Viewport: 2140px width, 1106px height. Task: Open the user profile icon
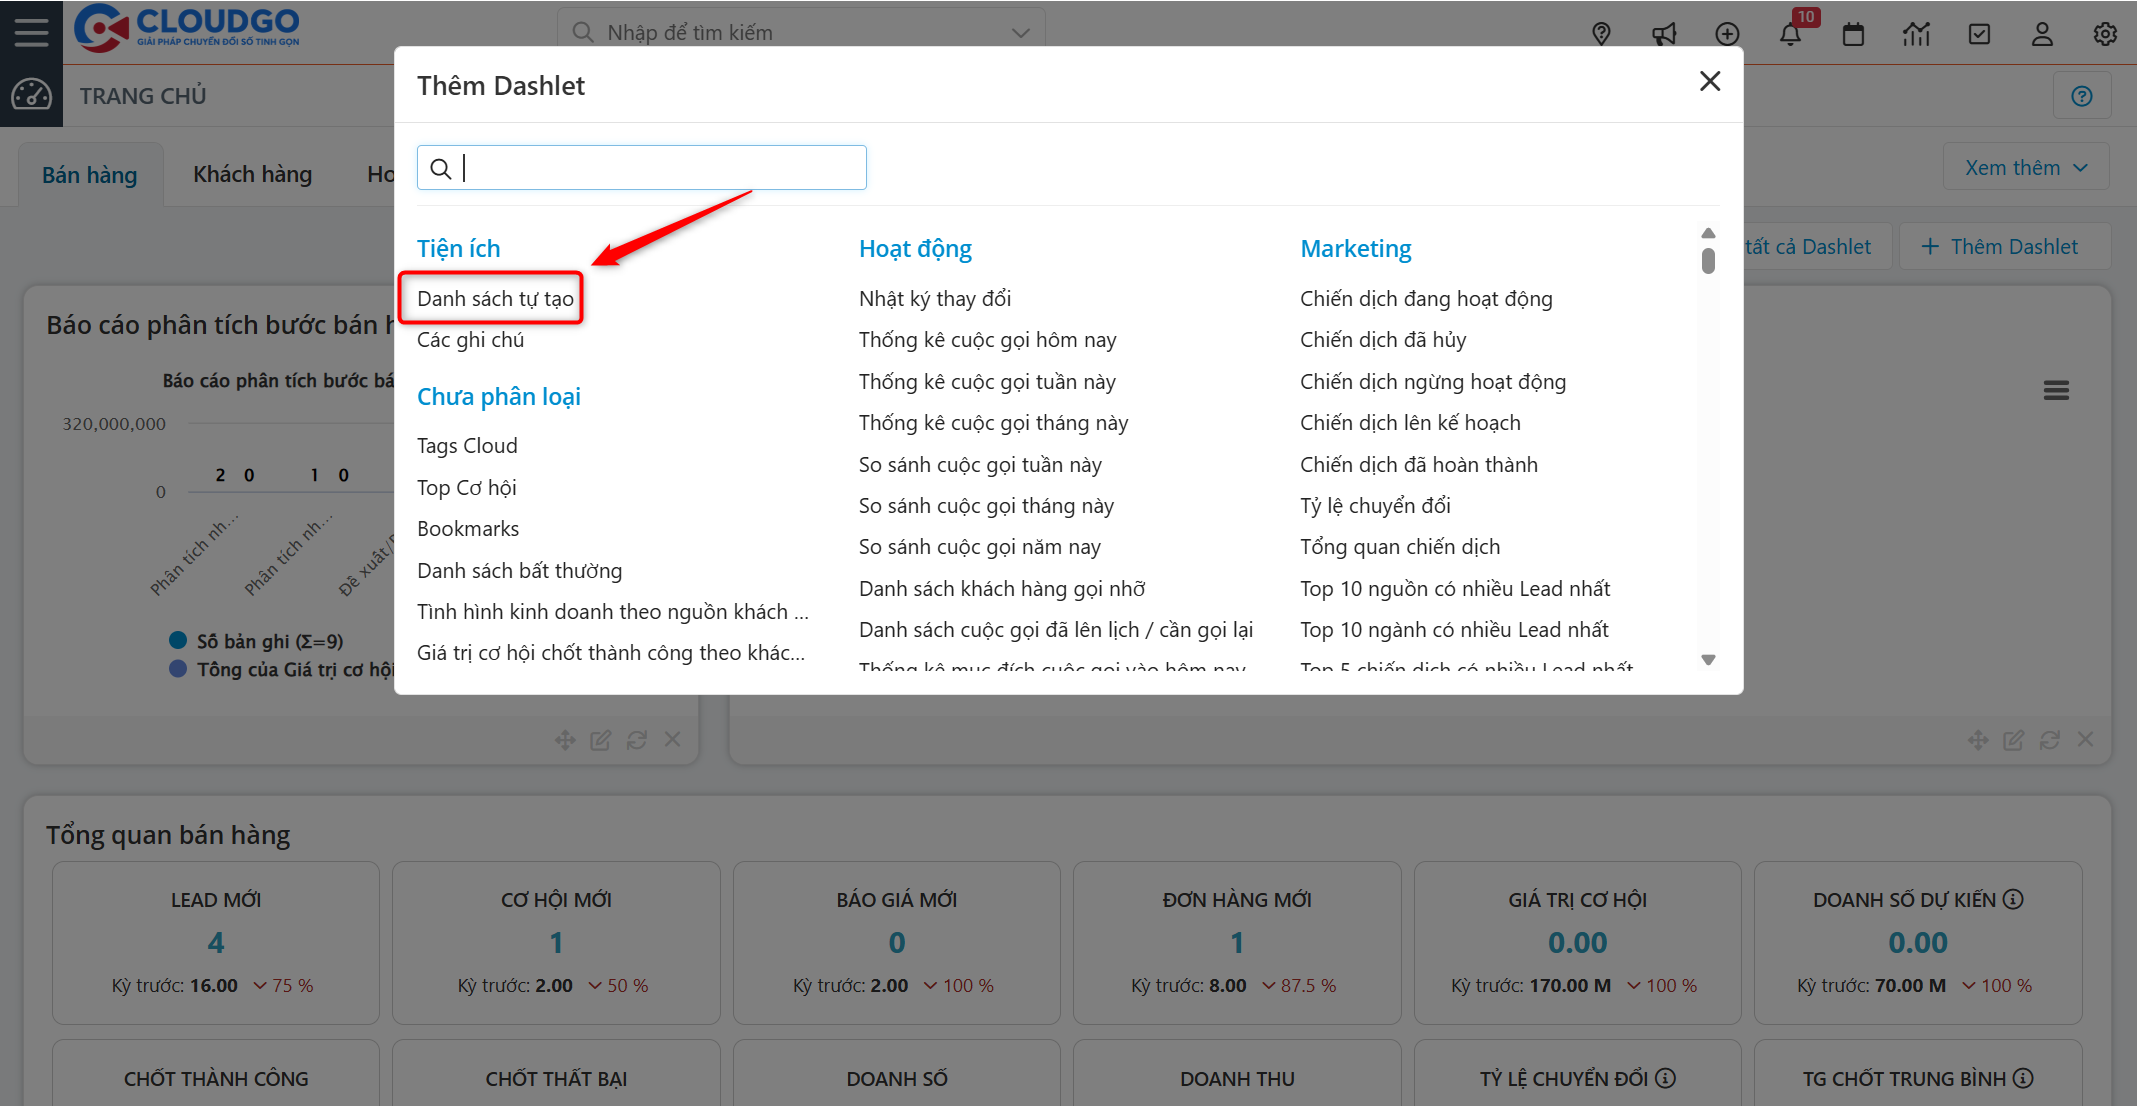tap(2042, 33)
